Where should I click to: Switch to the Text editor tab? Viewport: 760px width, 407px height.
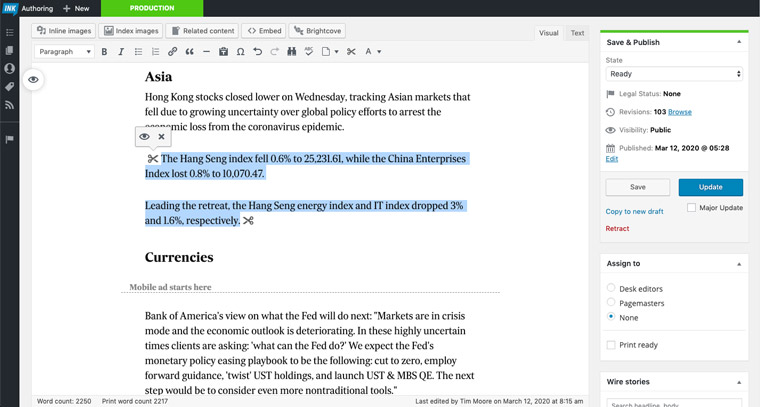click(577, 33)
